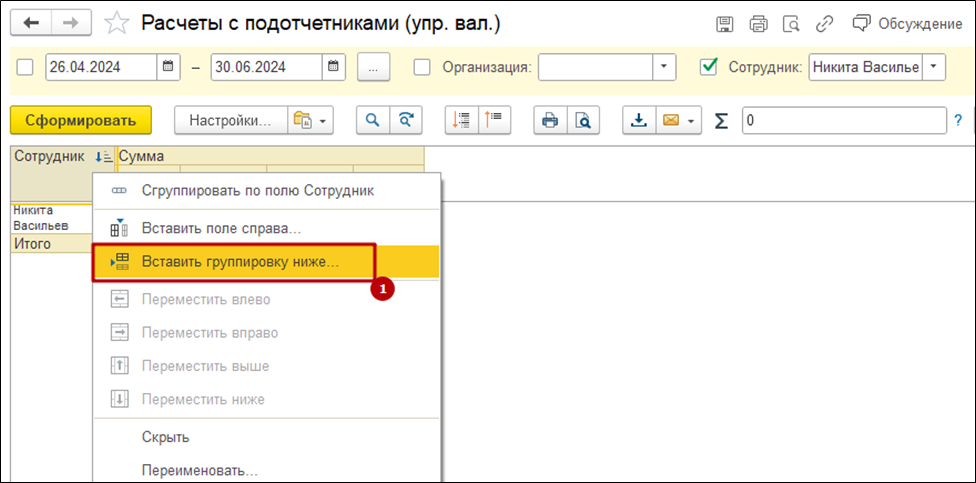Click the Сформировать button
The image size is (976, 483).
click(x=80, y=120)
